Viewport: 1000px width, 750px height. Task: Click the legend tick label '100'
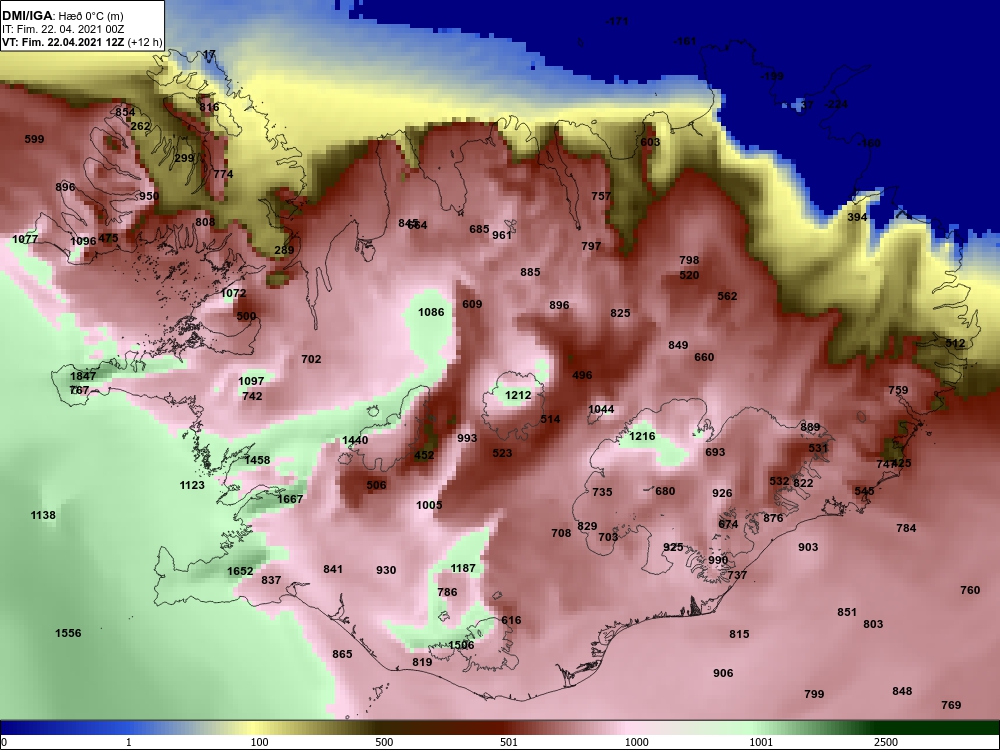pyautogui.click(x=259, y=742)
